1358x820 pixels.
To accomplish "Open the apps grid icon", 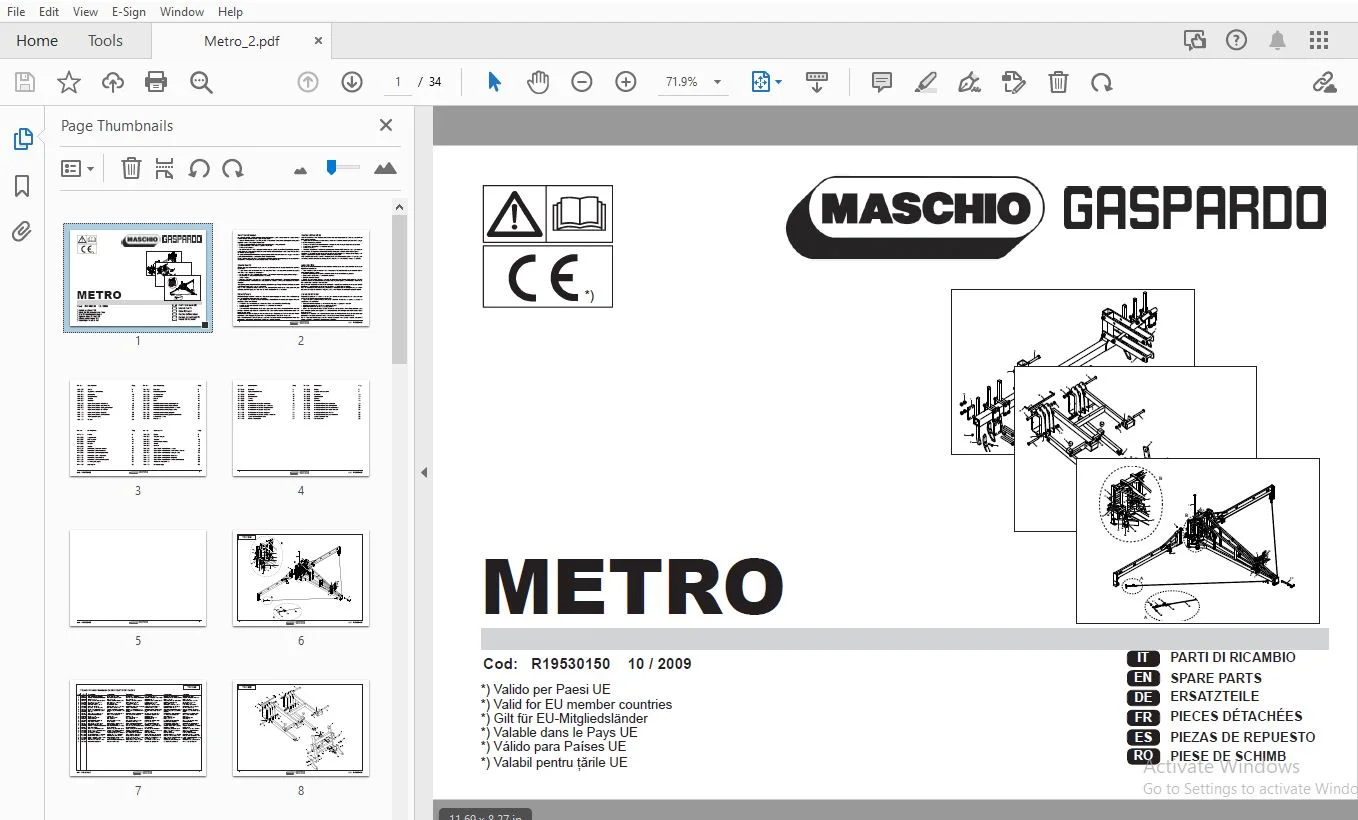I will (x=1319, y=40).
